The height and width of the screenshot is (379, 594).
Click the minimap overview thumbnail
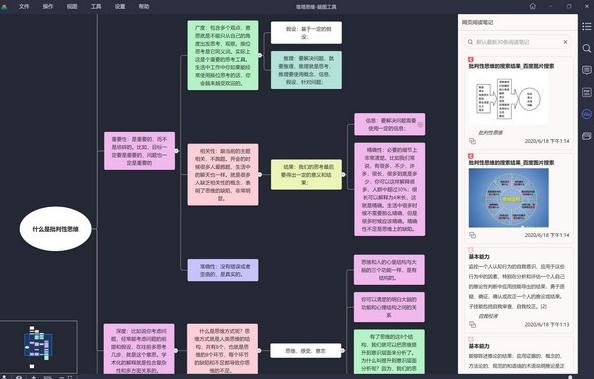coord(39,347)
